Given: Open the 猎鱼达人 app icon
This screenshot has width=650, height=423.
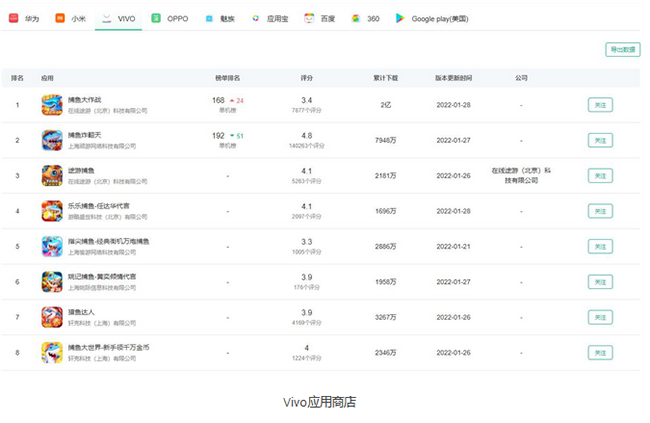Looking at the screenshot, I should [52, 317].
